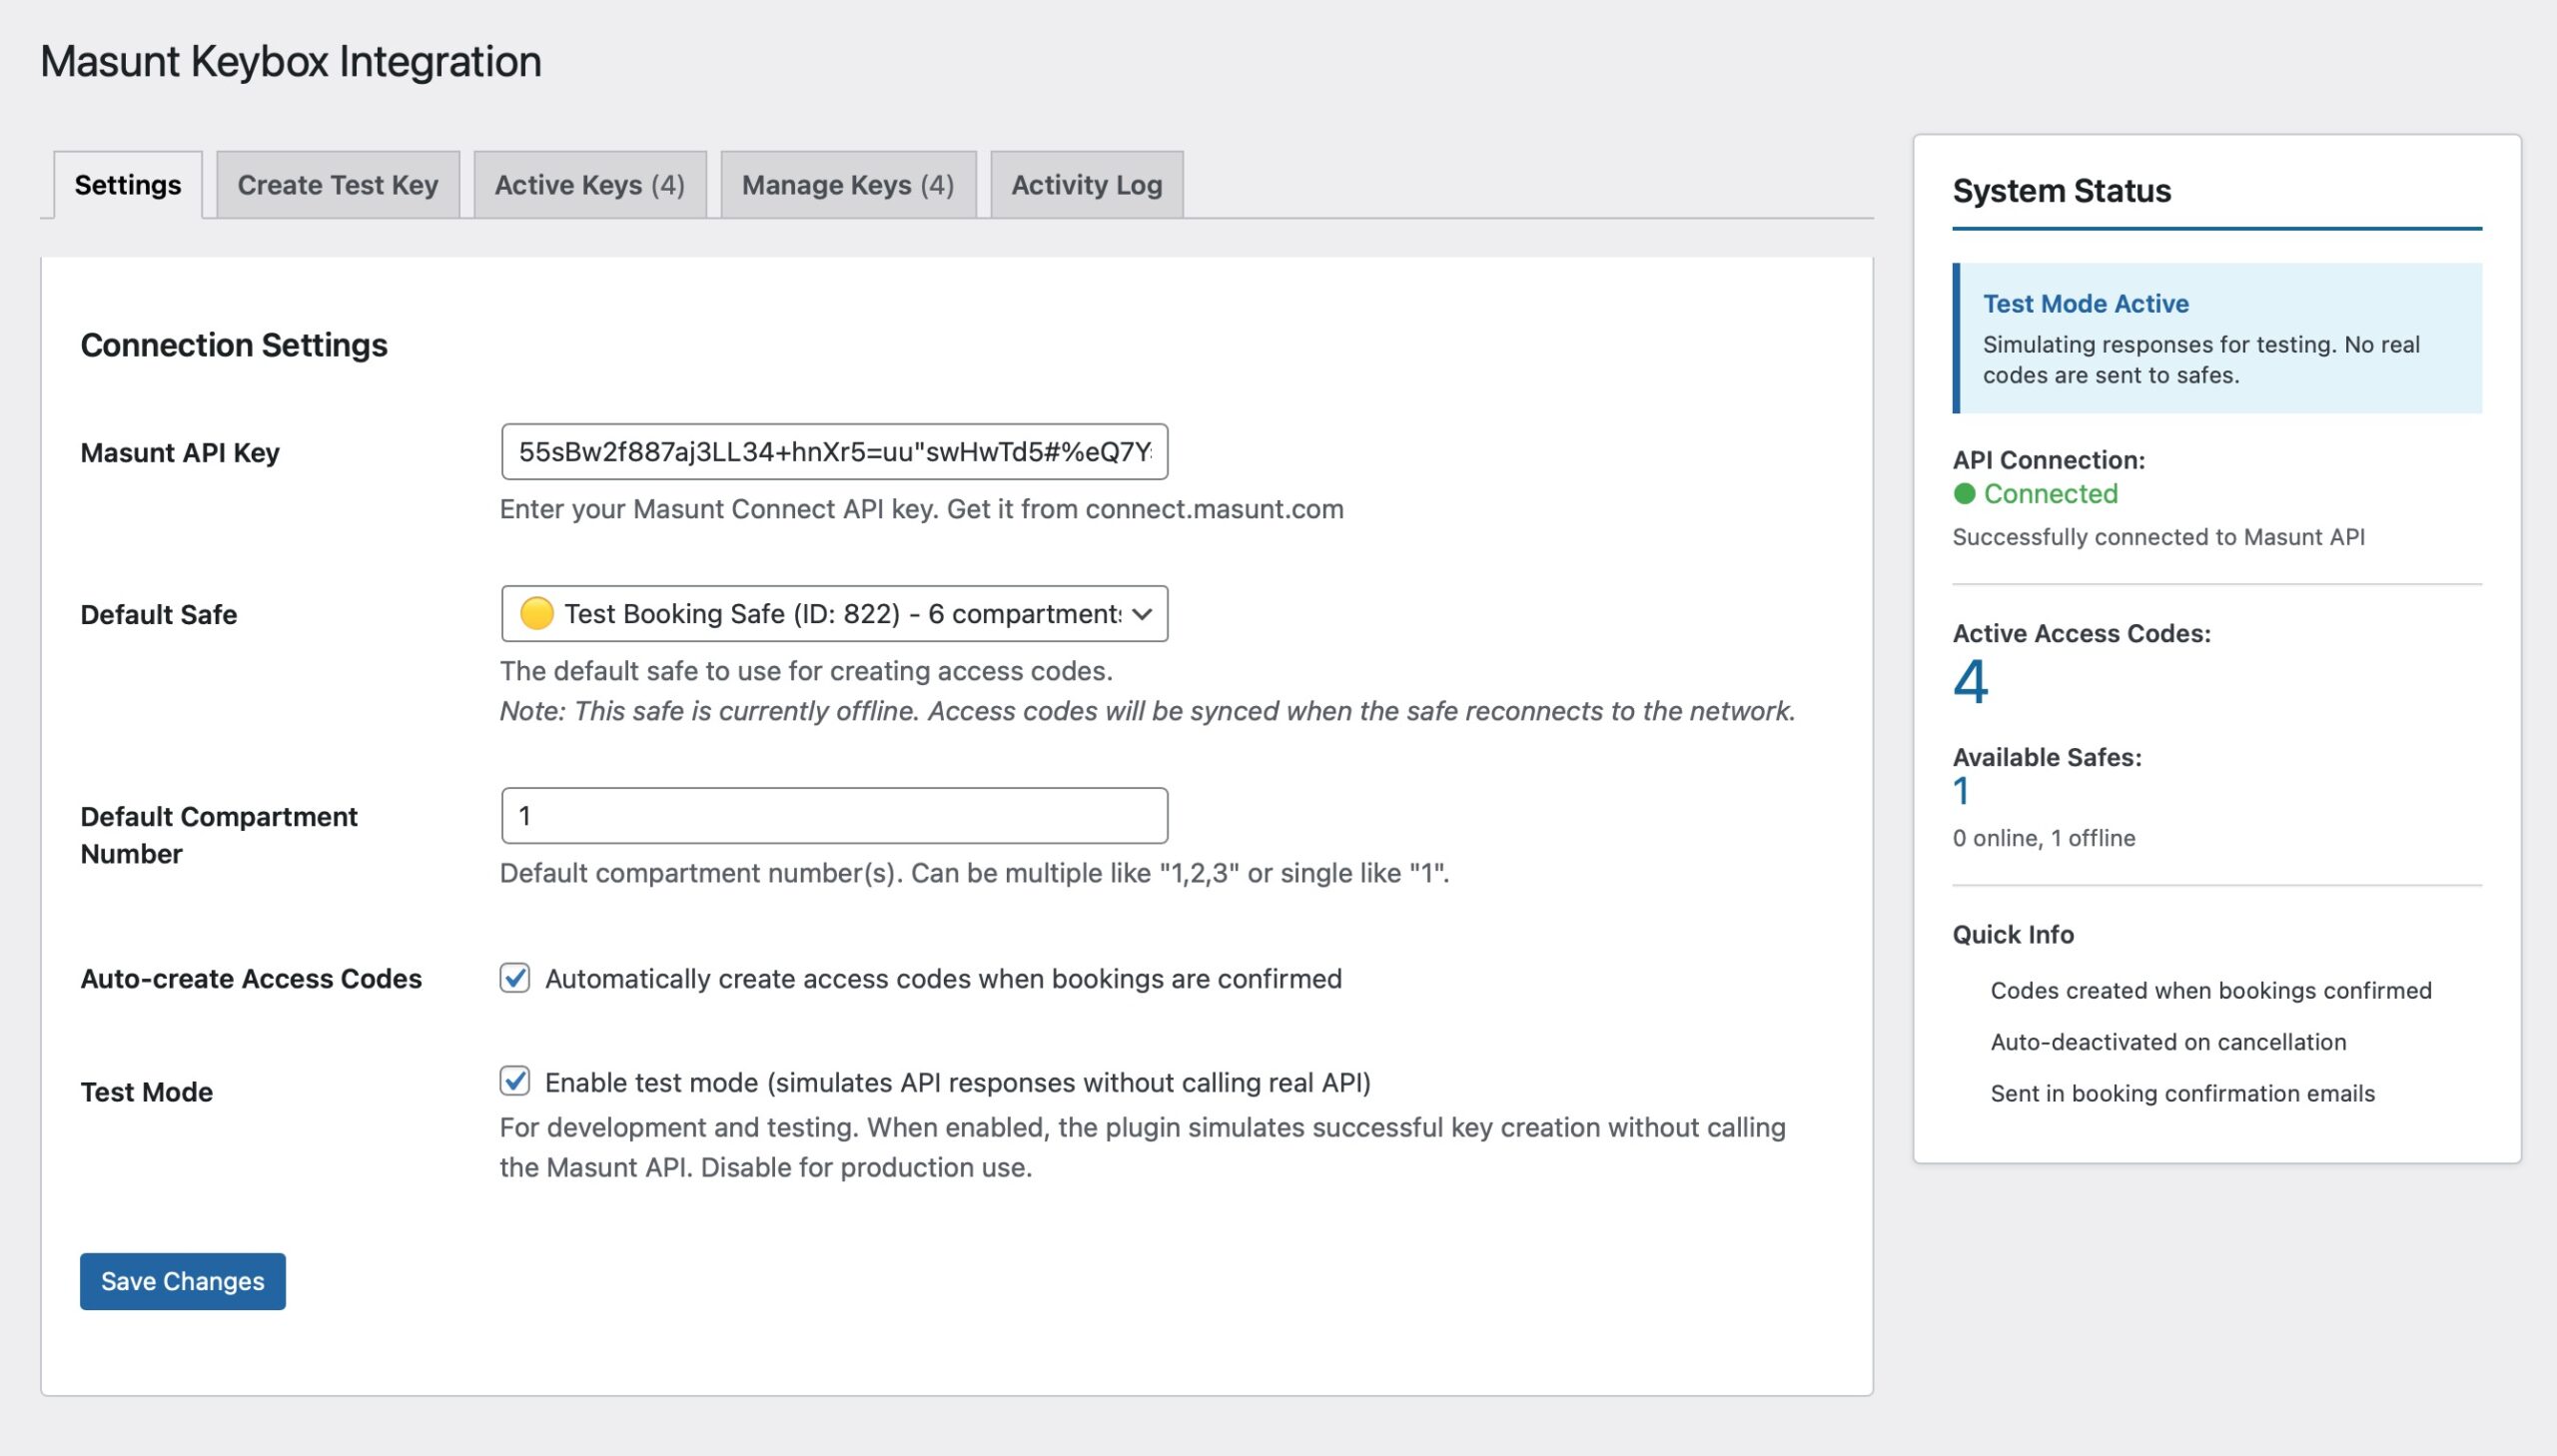The image size is (2557, 1456).
Task: Click the Active Access Codes count 4
Action: point(1970,683)
